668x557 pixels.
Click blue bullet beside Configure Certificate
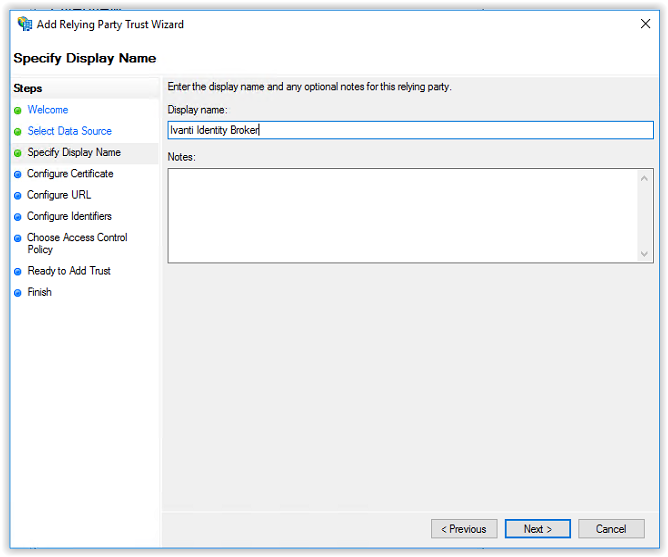point(17,175)
